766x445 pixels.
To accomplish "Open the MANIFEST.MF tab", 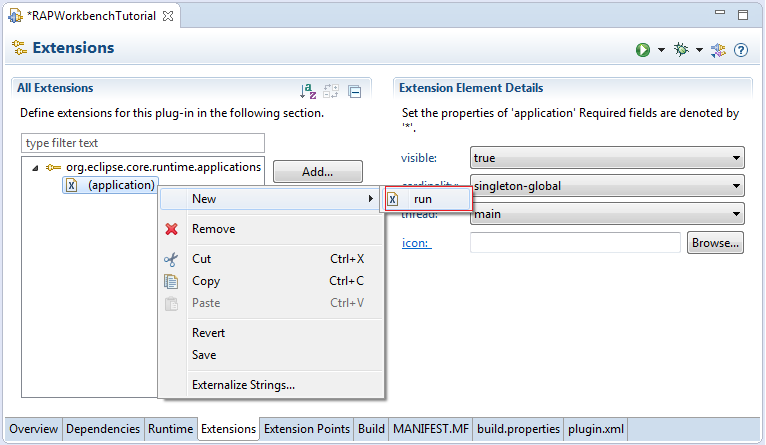I will (430, 429).
